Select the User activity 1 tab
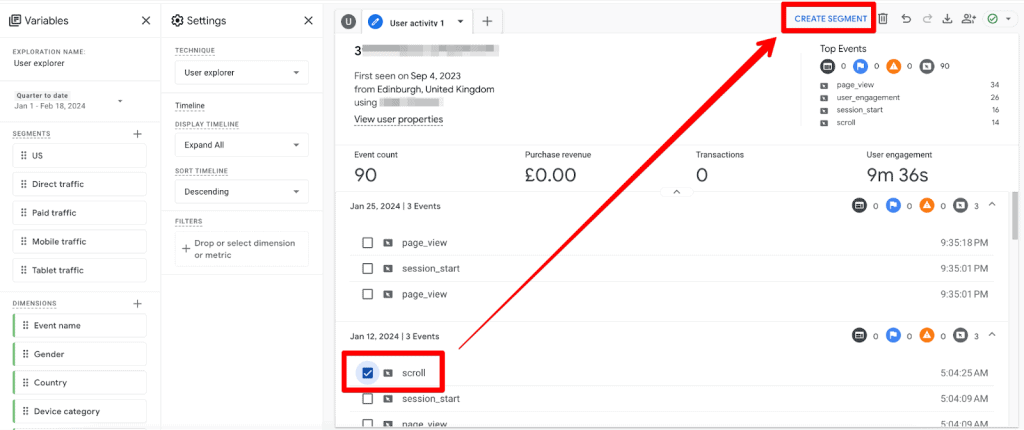The image size is (1024, 430). [417, 22]
